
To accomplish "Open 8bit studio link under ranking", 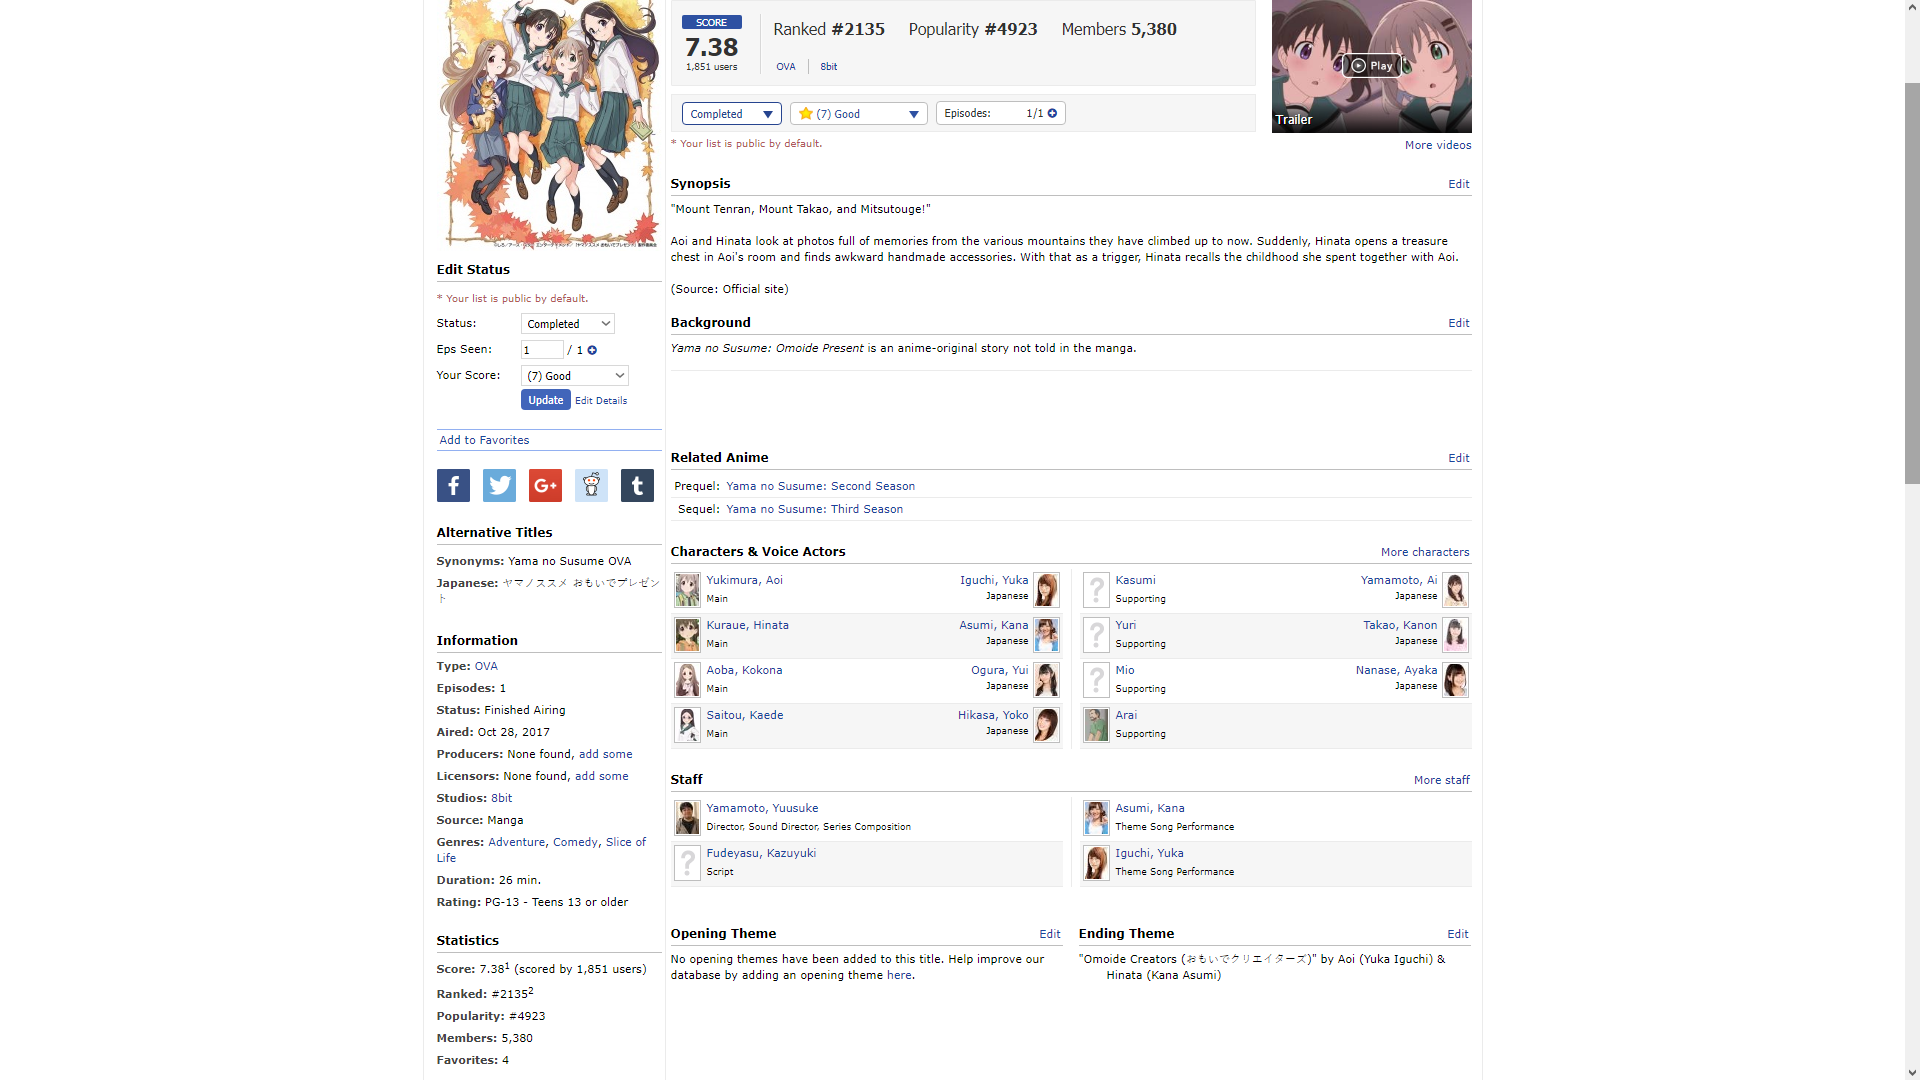I will pyautogui.click(x=829, y=67).
